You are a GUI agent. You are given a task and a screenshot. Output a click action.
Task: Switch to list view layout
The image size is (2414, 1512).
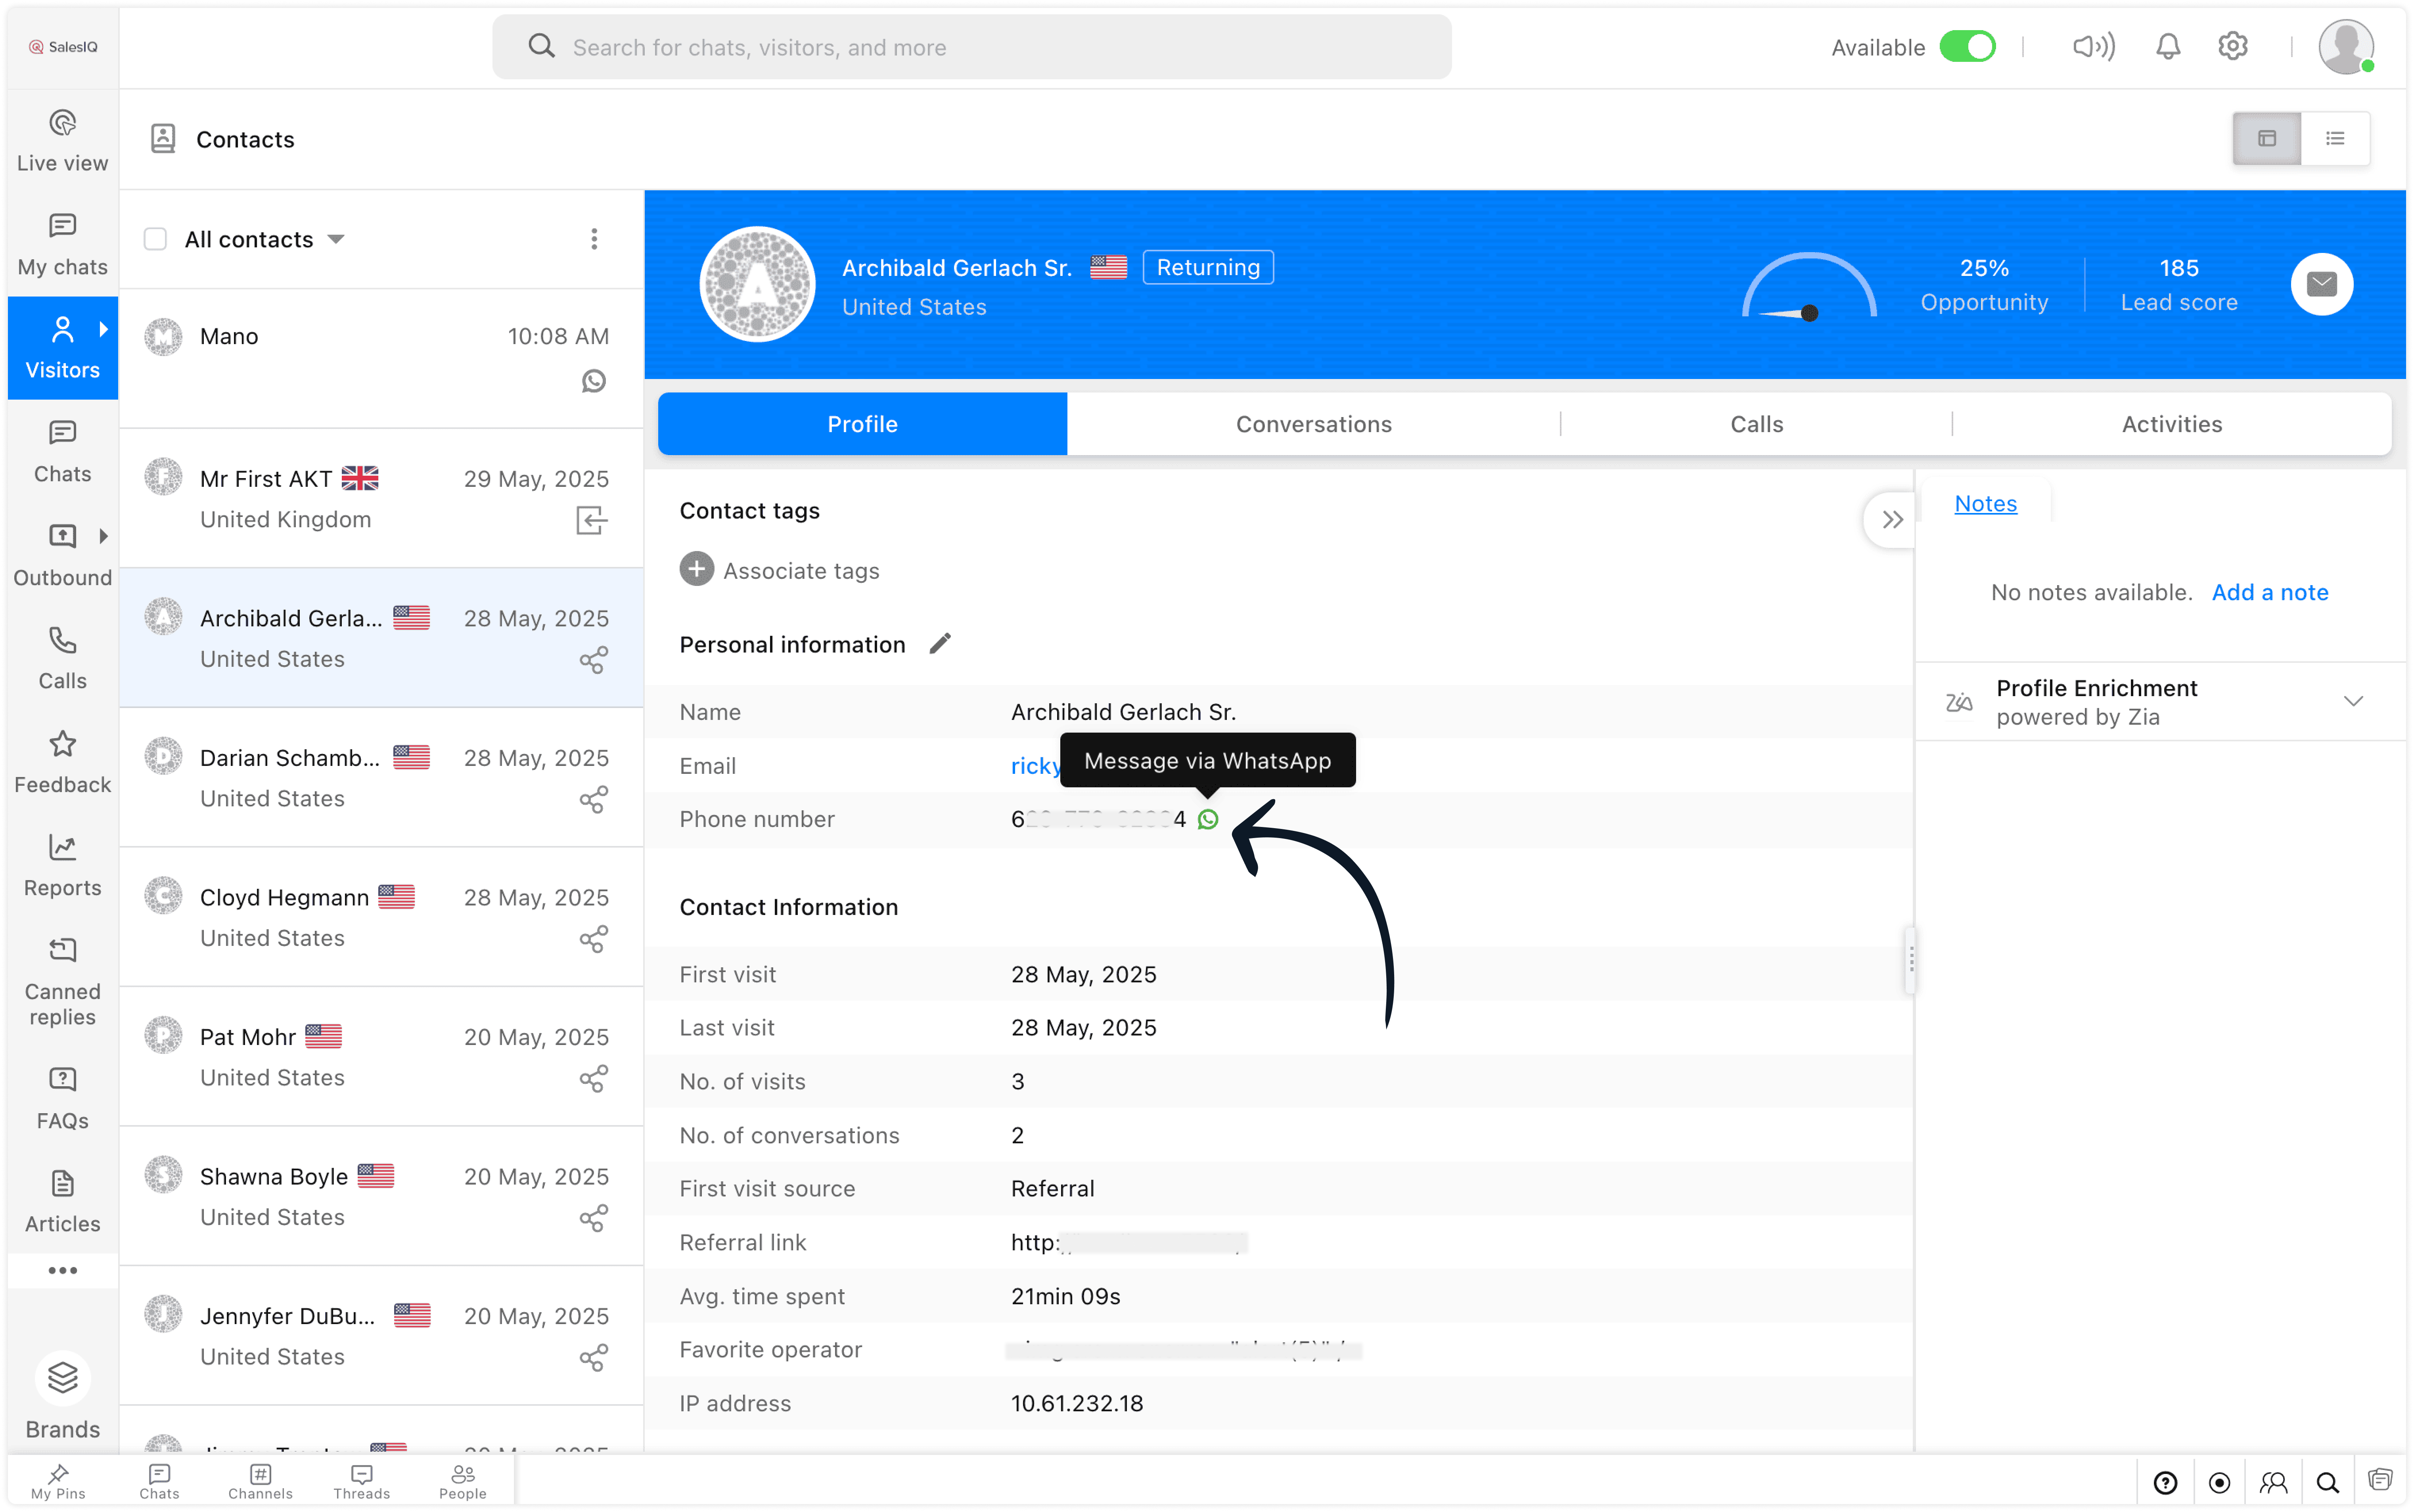click(x=2335, y=138)
